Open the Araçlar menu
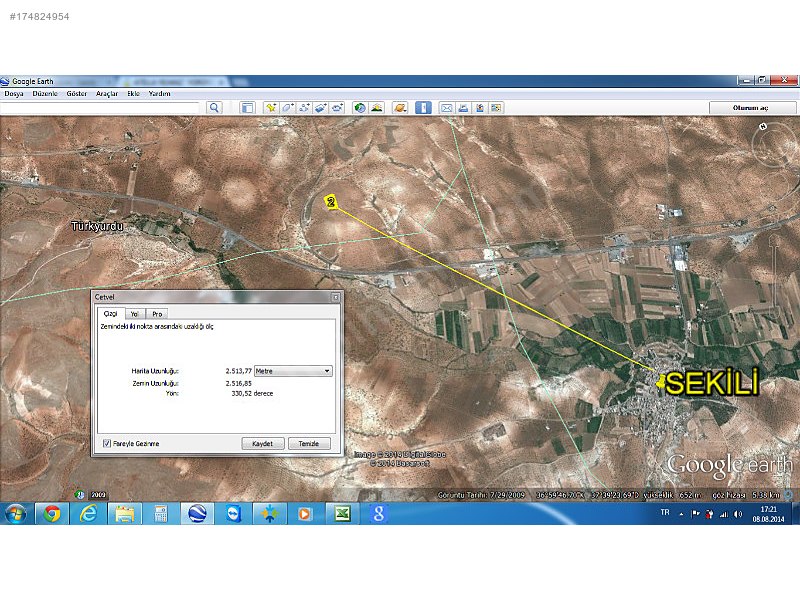This screenshot has height=600, width=800. coord(107,94)
